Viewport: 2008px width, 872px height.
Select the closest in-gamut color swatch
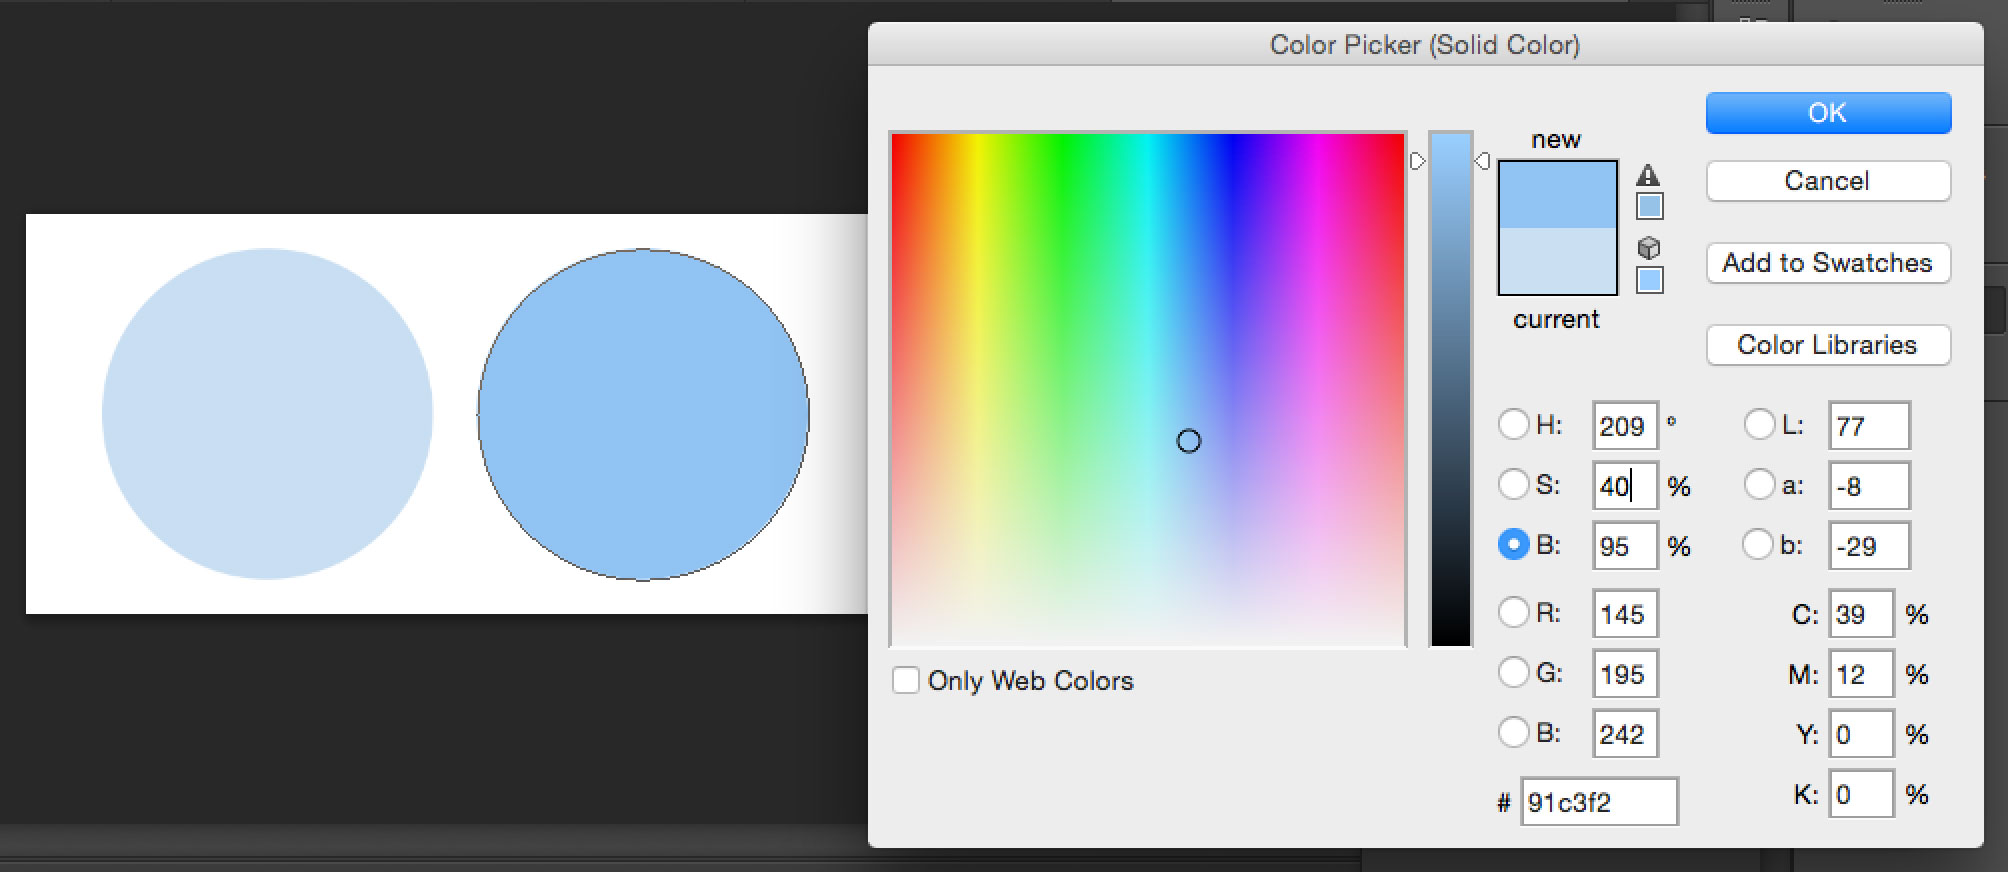[x=1649, y=207]
